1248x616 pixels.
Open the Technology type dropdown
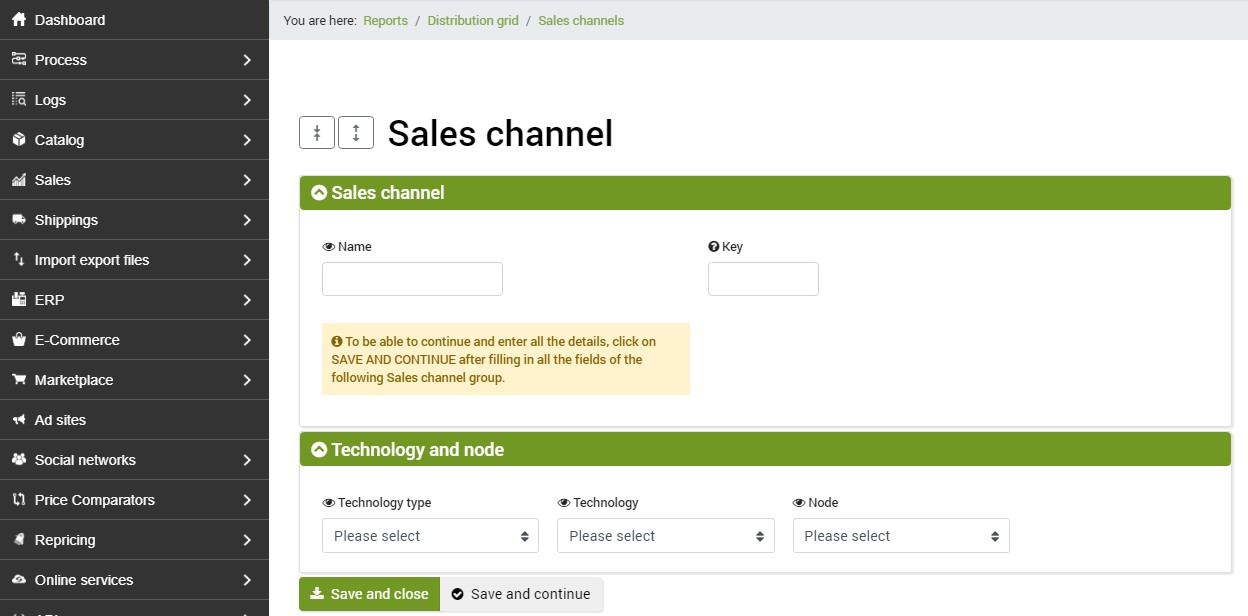[x=430, y=536]
